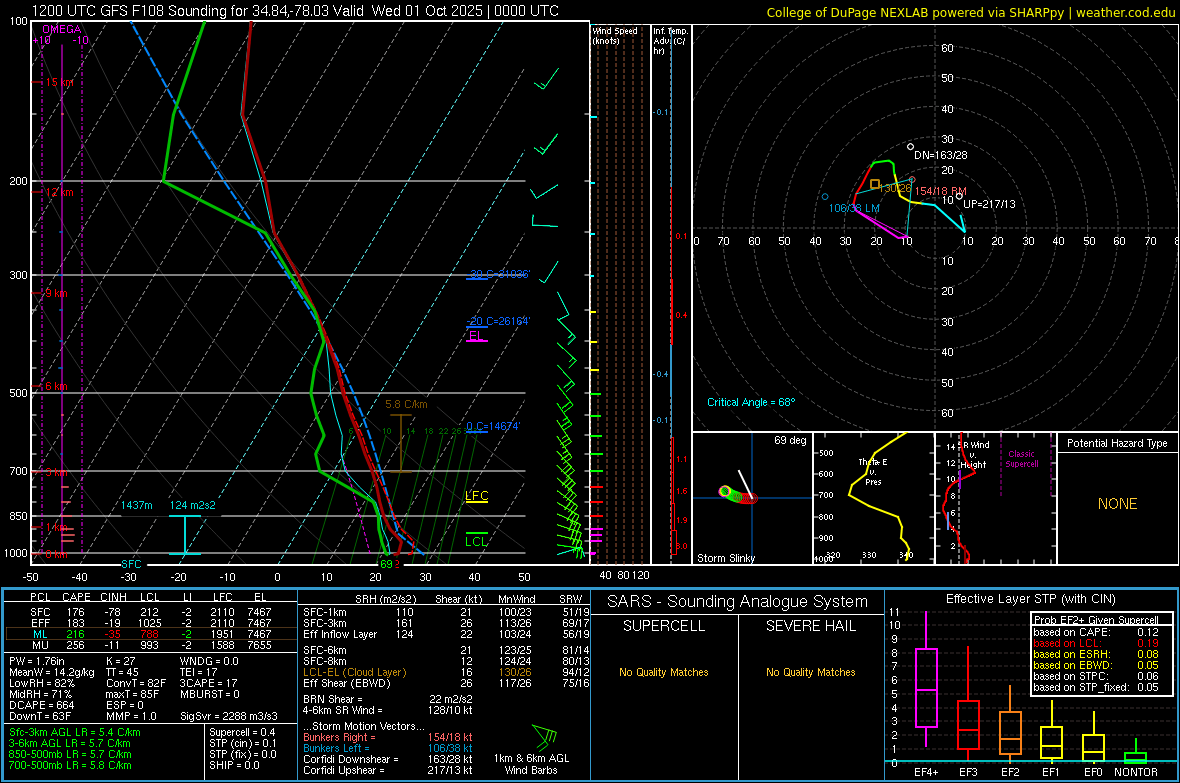
Task: Click the 154/18 RM storm motion label
Action: 941,191
